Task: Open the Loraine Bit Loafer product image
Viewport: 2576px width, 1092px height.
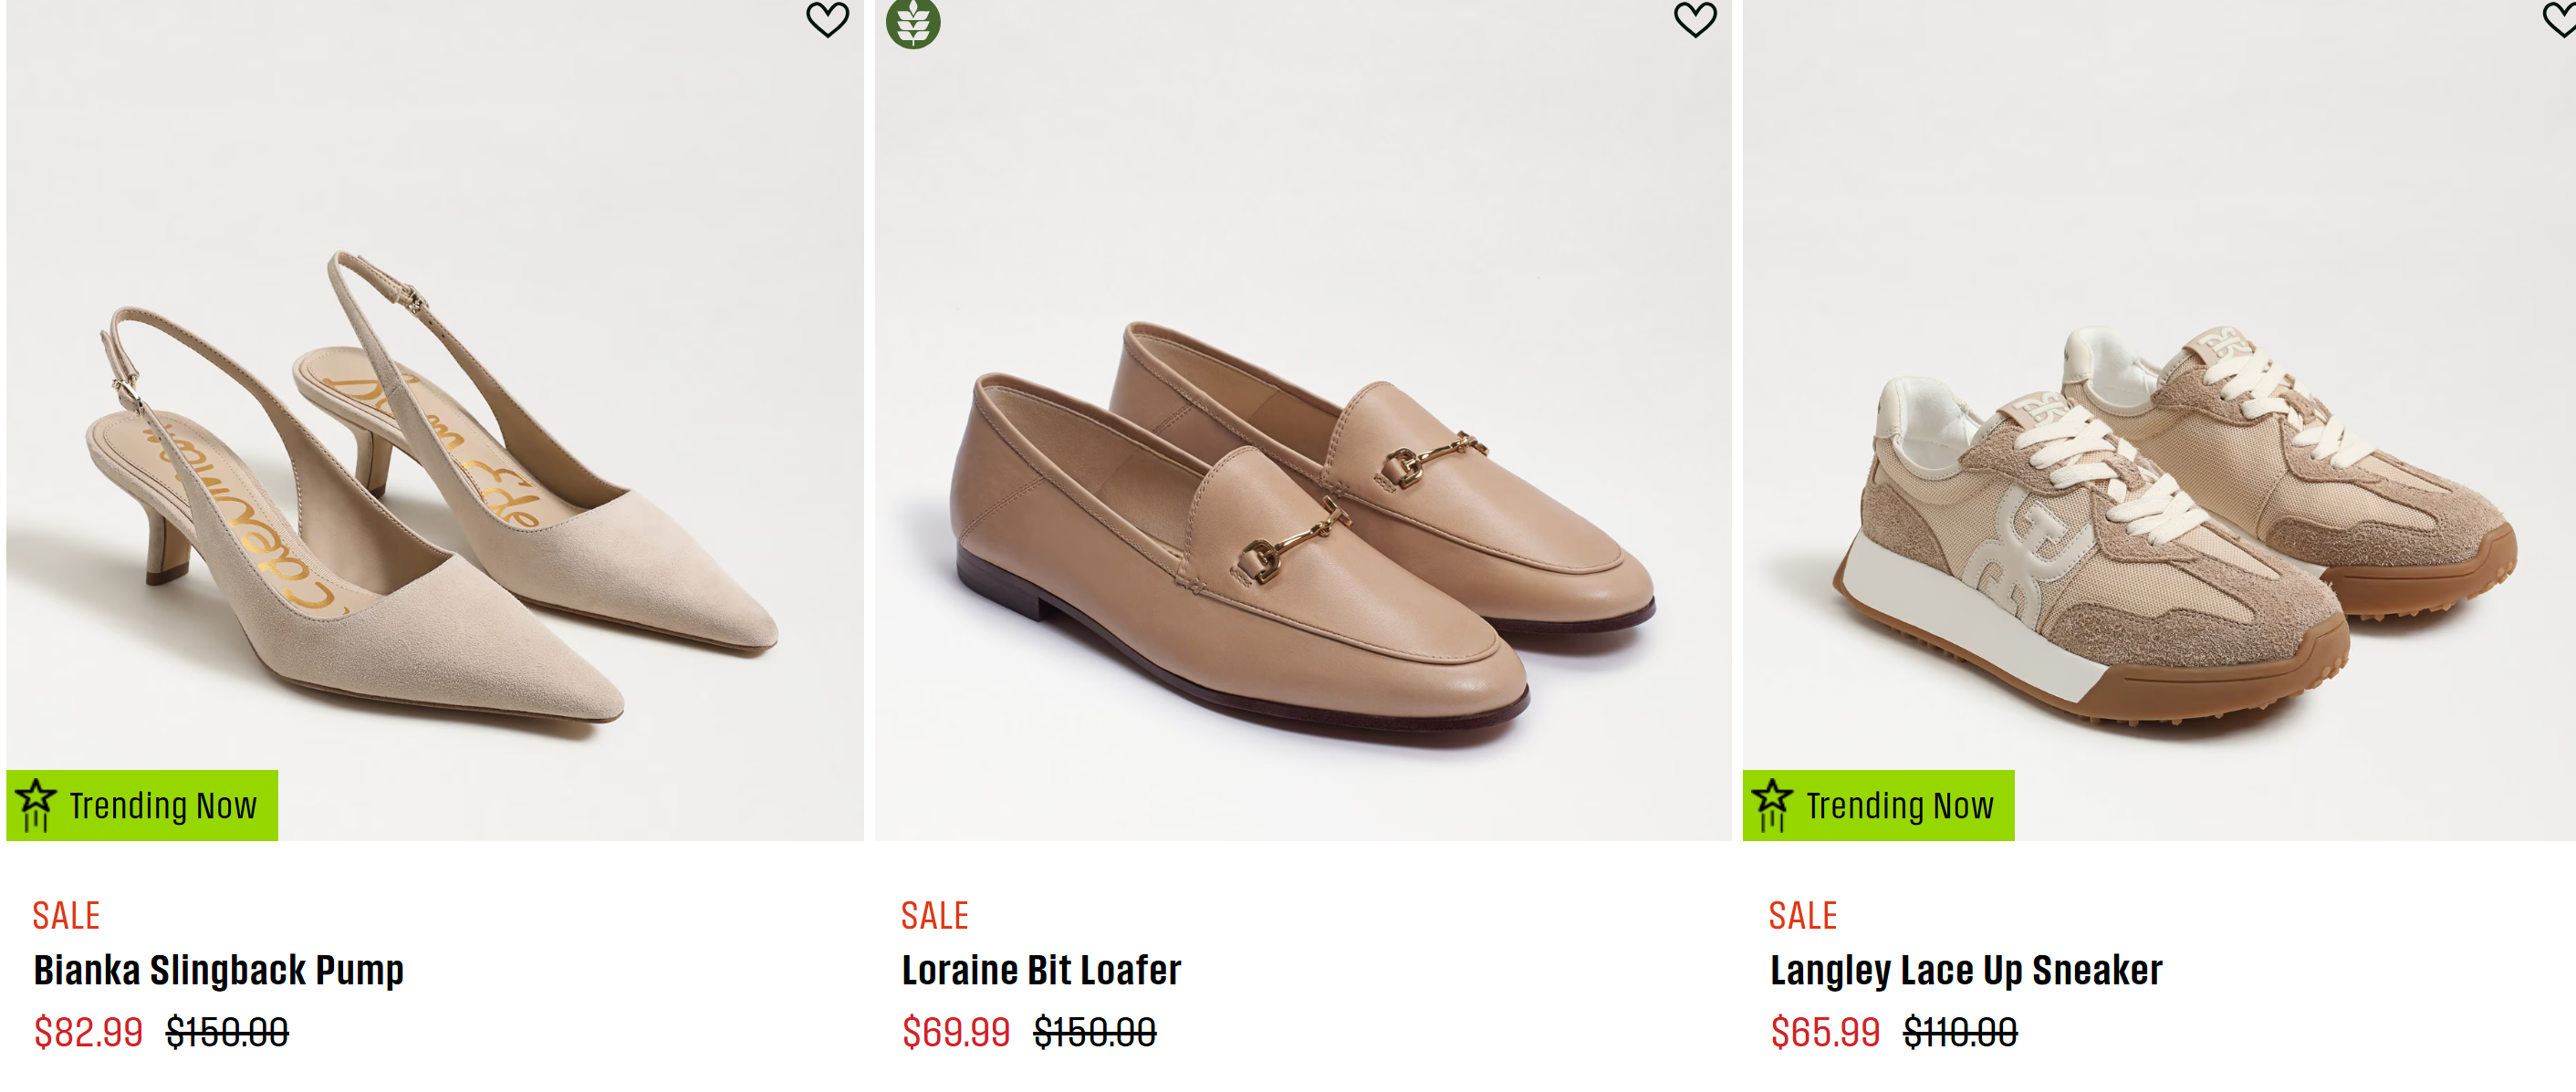Action: click(1303, 420)
